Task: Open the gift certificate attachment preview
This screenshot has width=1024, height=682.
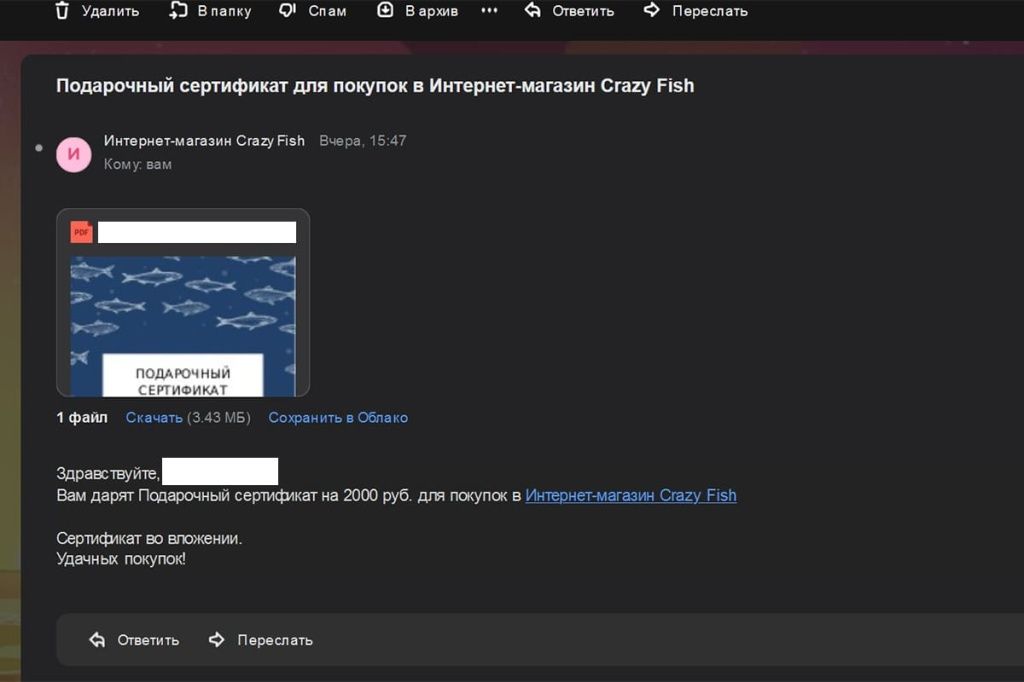Action: point(183,325)
